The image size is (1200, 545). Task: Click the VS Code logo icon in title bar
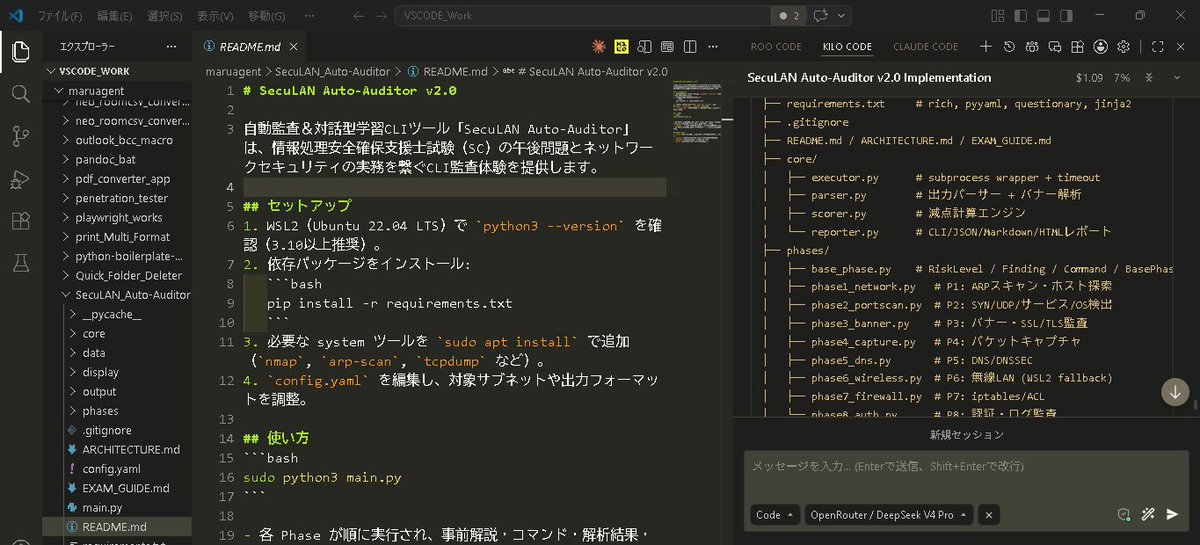(16, 16)
